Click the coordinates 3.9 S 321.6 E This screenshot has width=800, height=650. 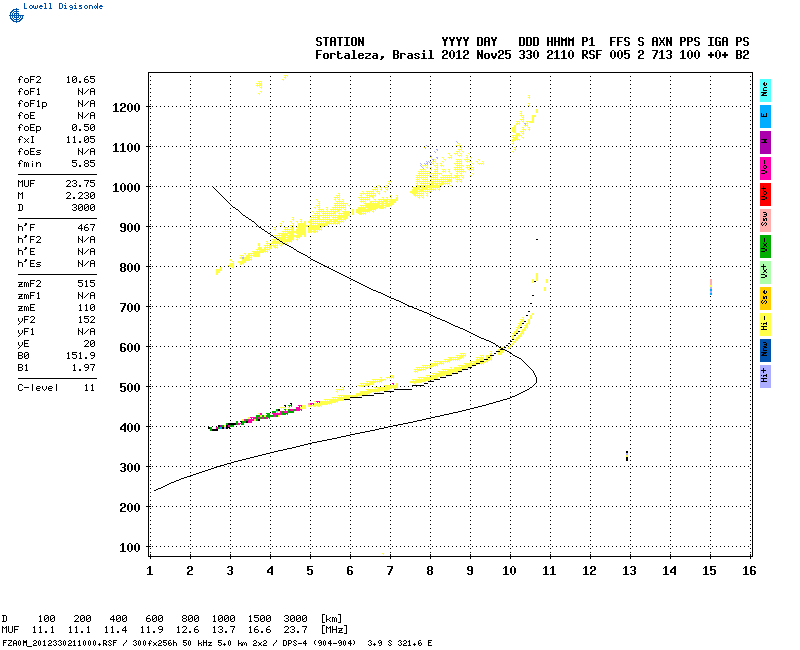tap(399, 643)
